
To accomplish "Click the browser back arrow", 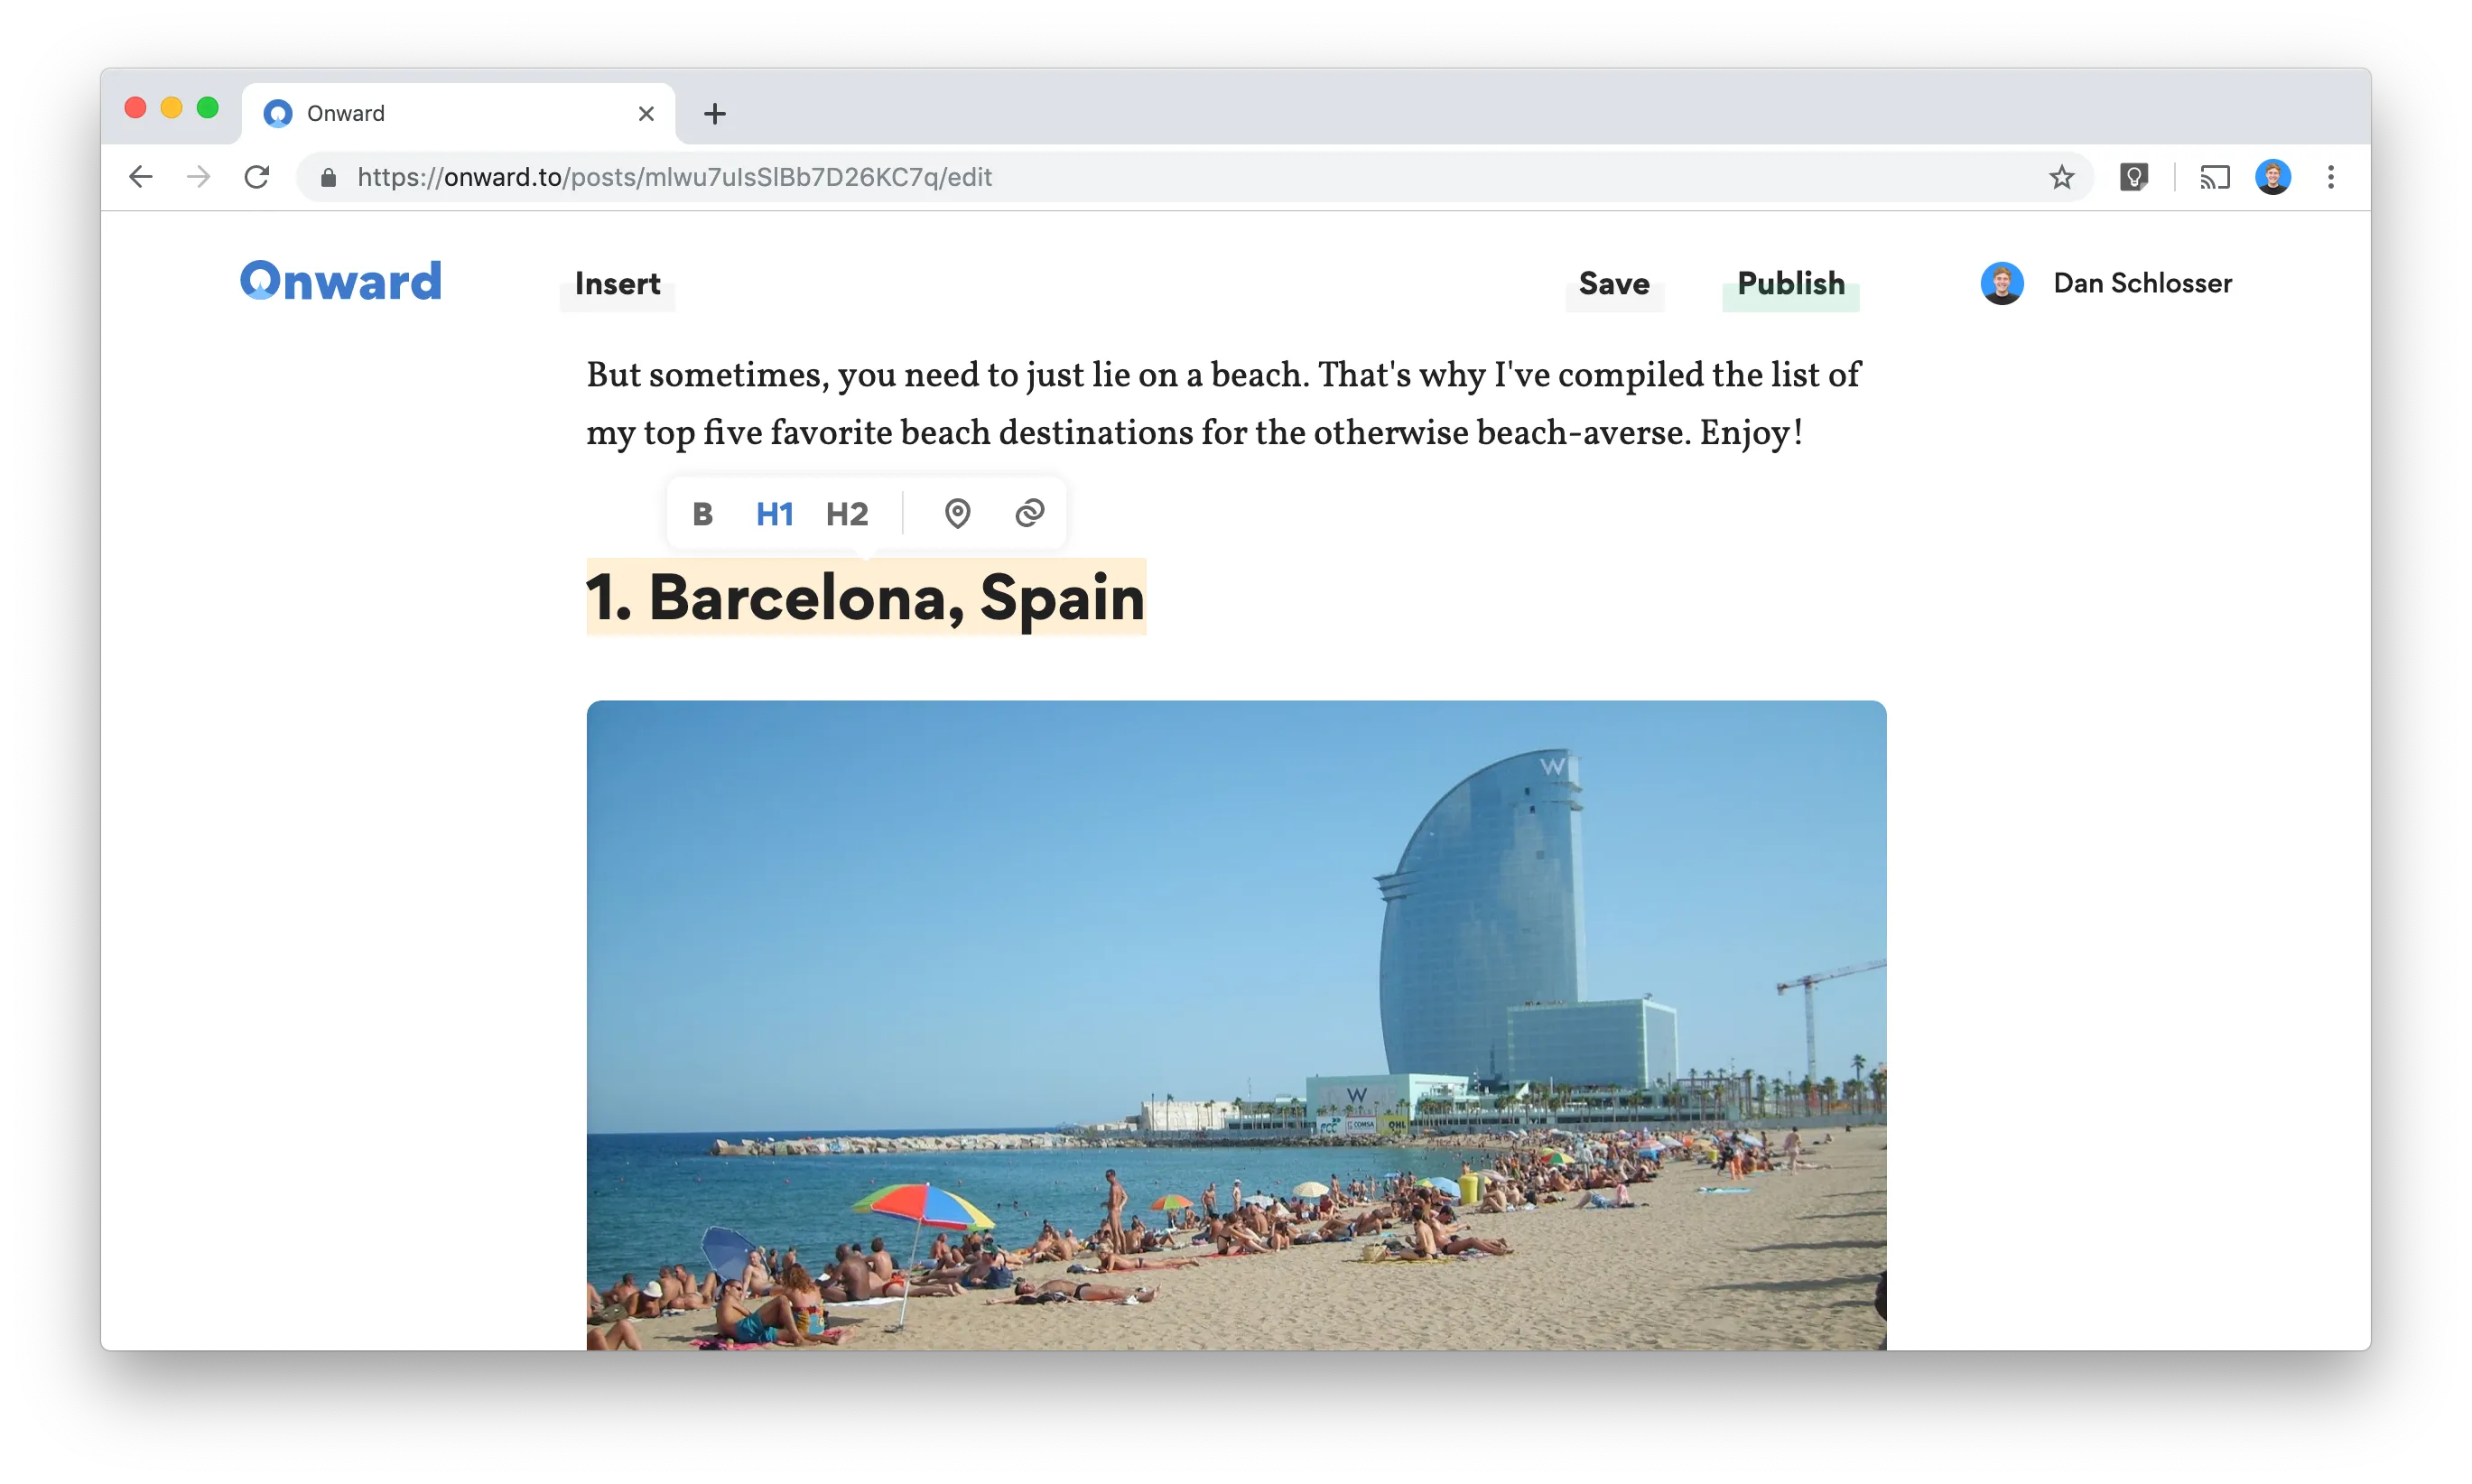I will [141, 177].
